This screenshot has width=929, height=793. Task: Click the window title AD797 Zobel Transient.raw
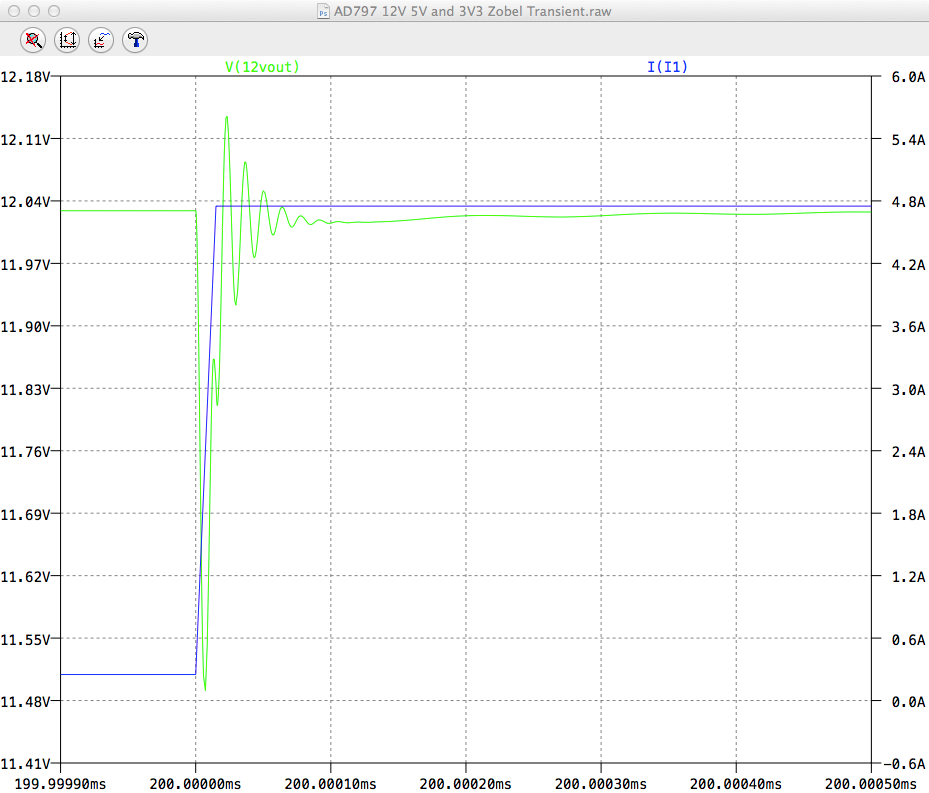point(472,11)
